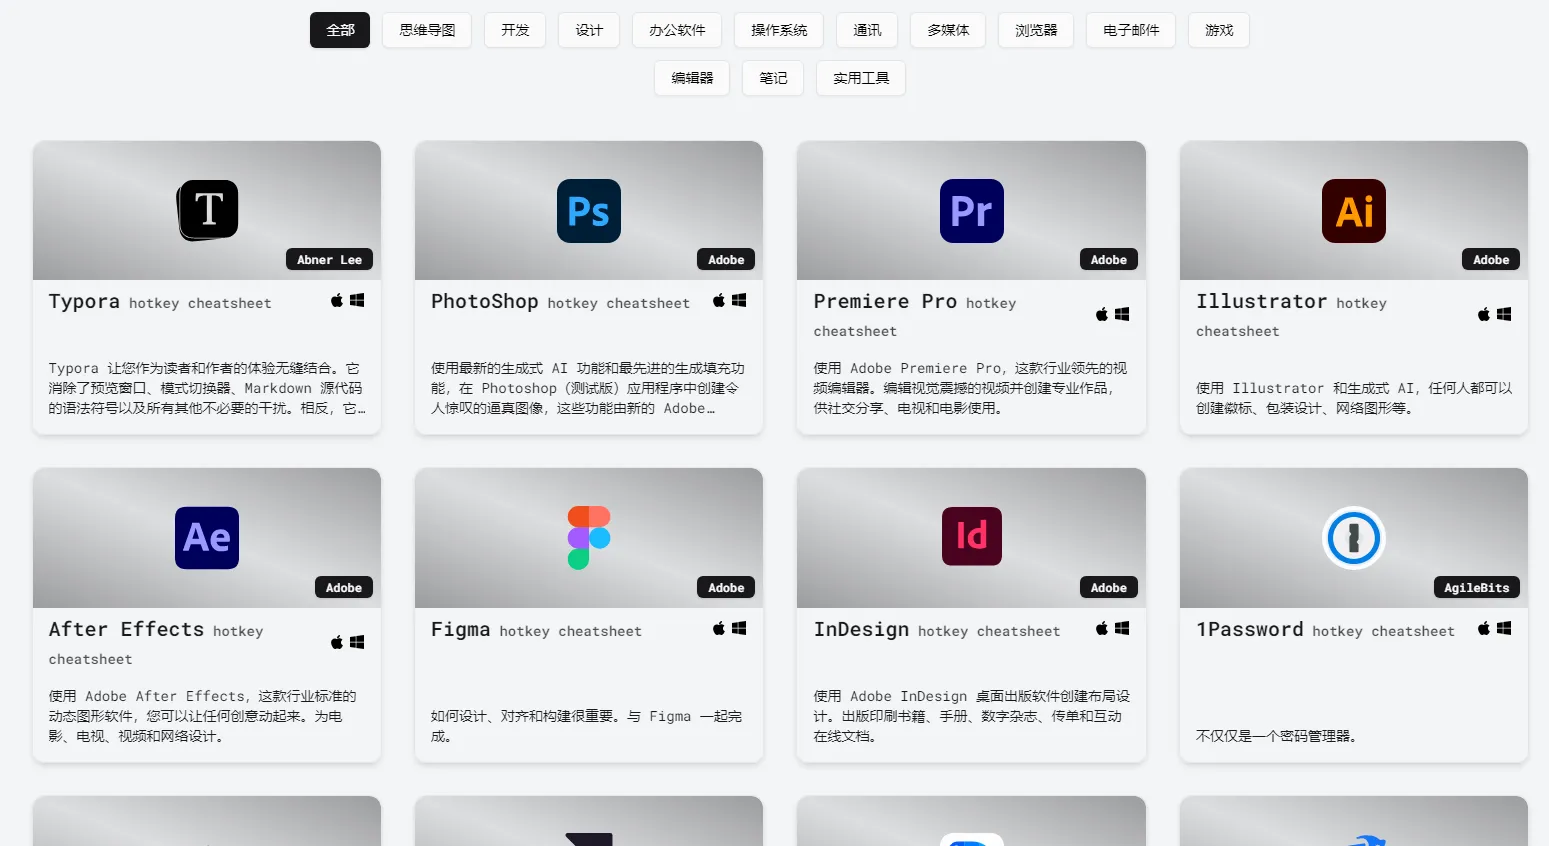
Task: Click Apple icon on Illustrator card
Action: [x=1484, y=314]
